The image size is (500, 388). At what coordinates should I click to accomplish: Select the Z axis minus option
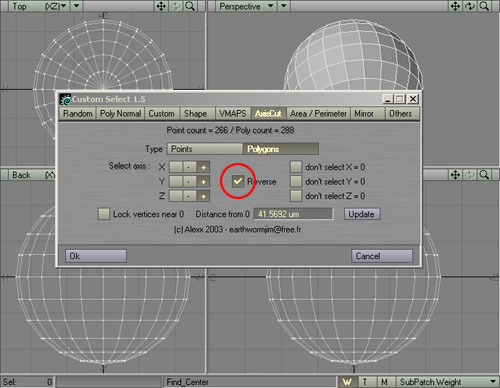[x=189, y=196]
